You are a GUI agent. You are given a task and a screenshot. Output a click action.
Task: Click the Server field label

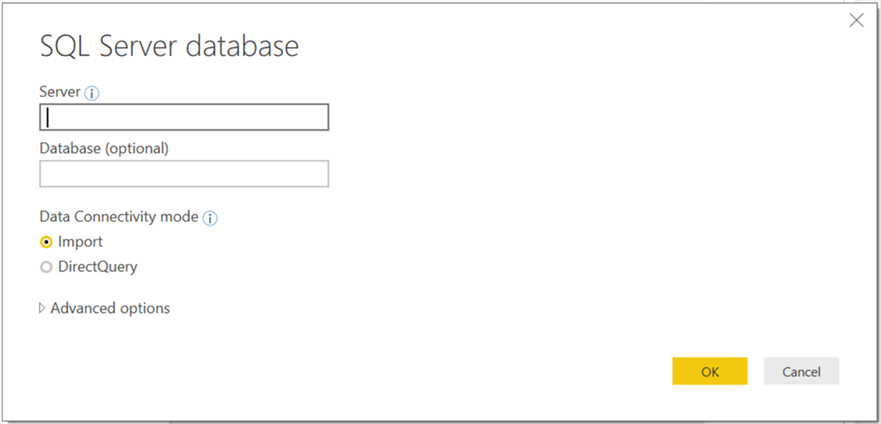pyautogui.click(x=60, y=92)
